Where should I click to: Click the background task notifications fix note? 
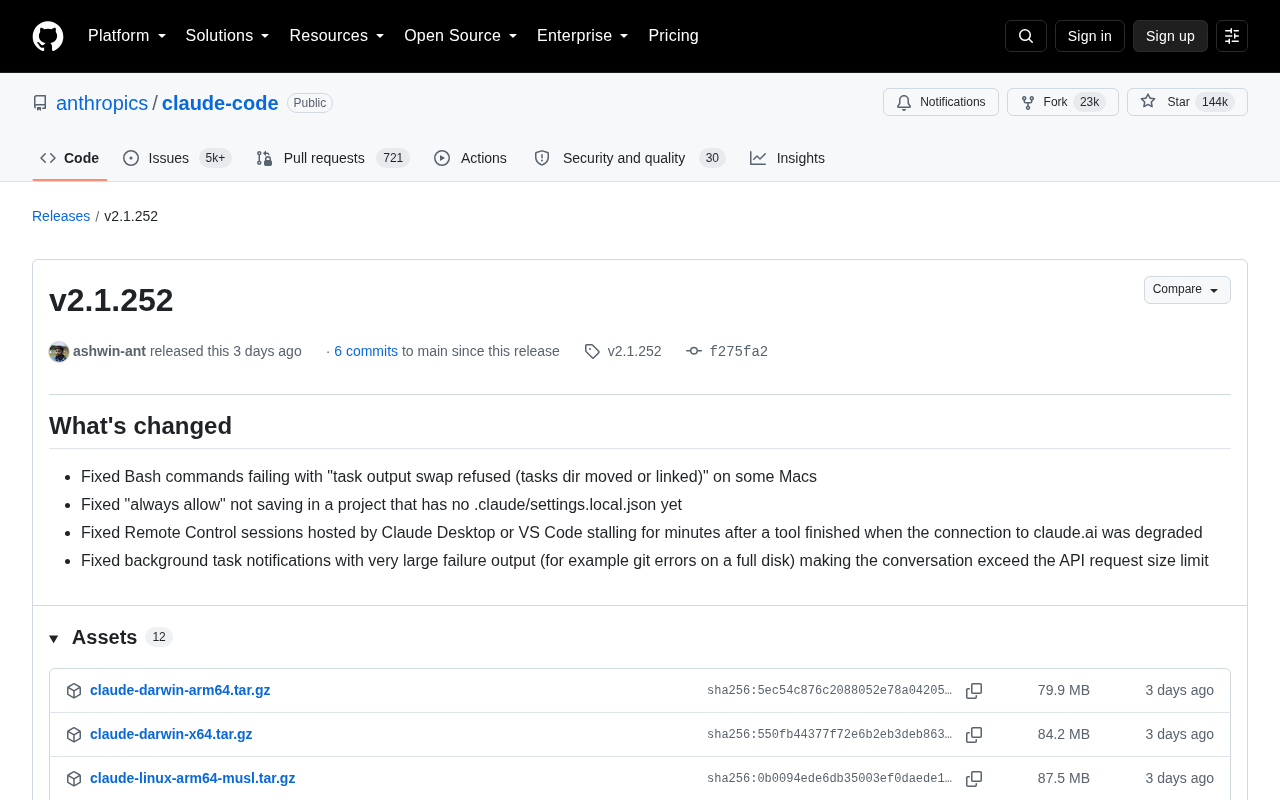click(645, 561)
